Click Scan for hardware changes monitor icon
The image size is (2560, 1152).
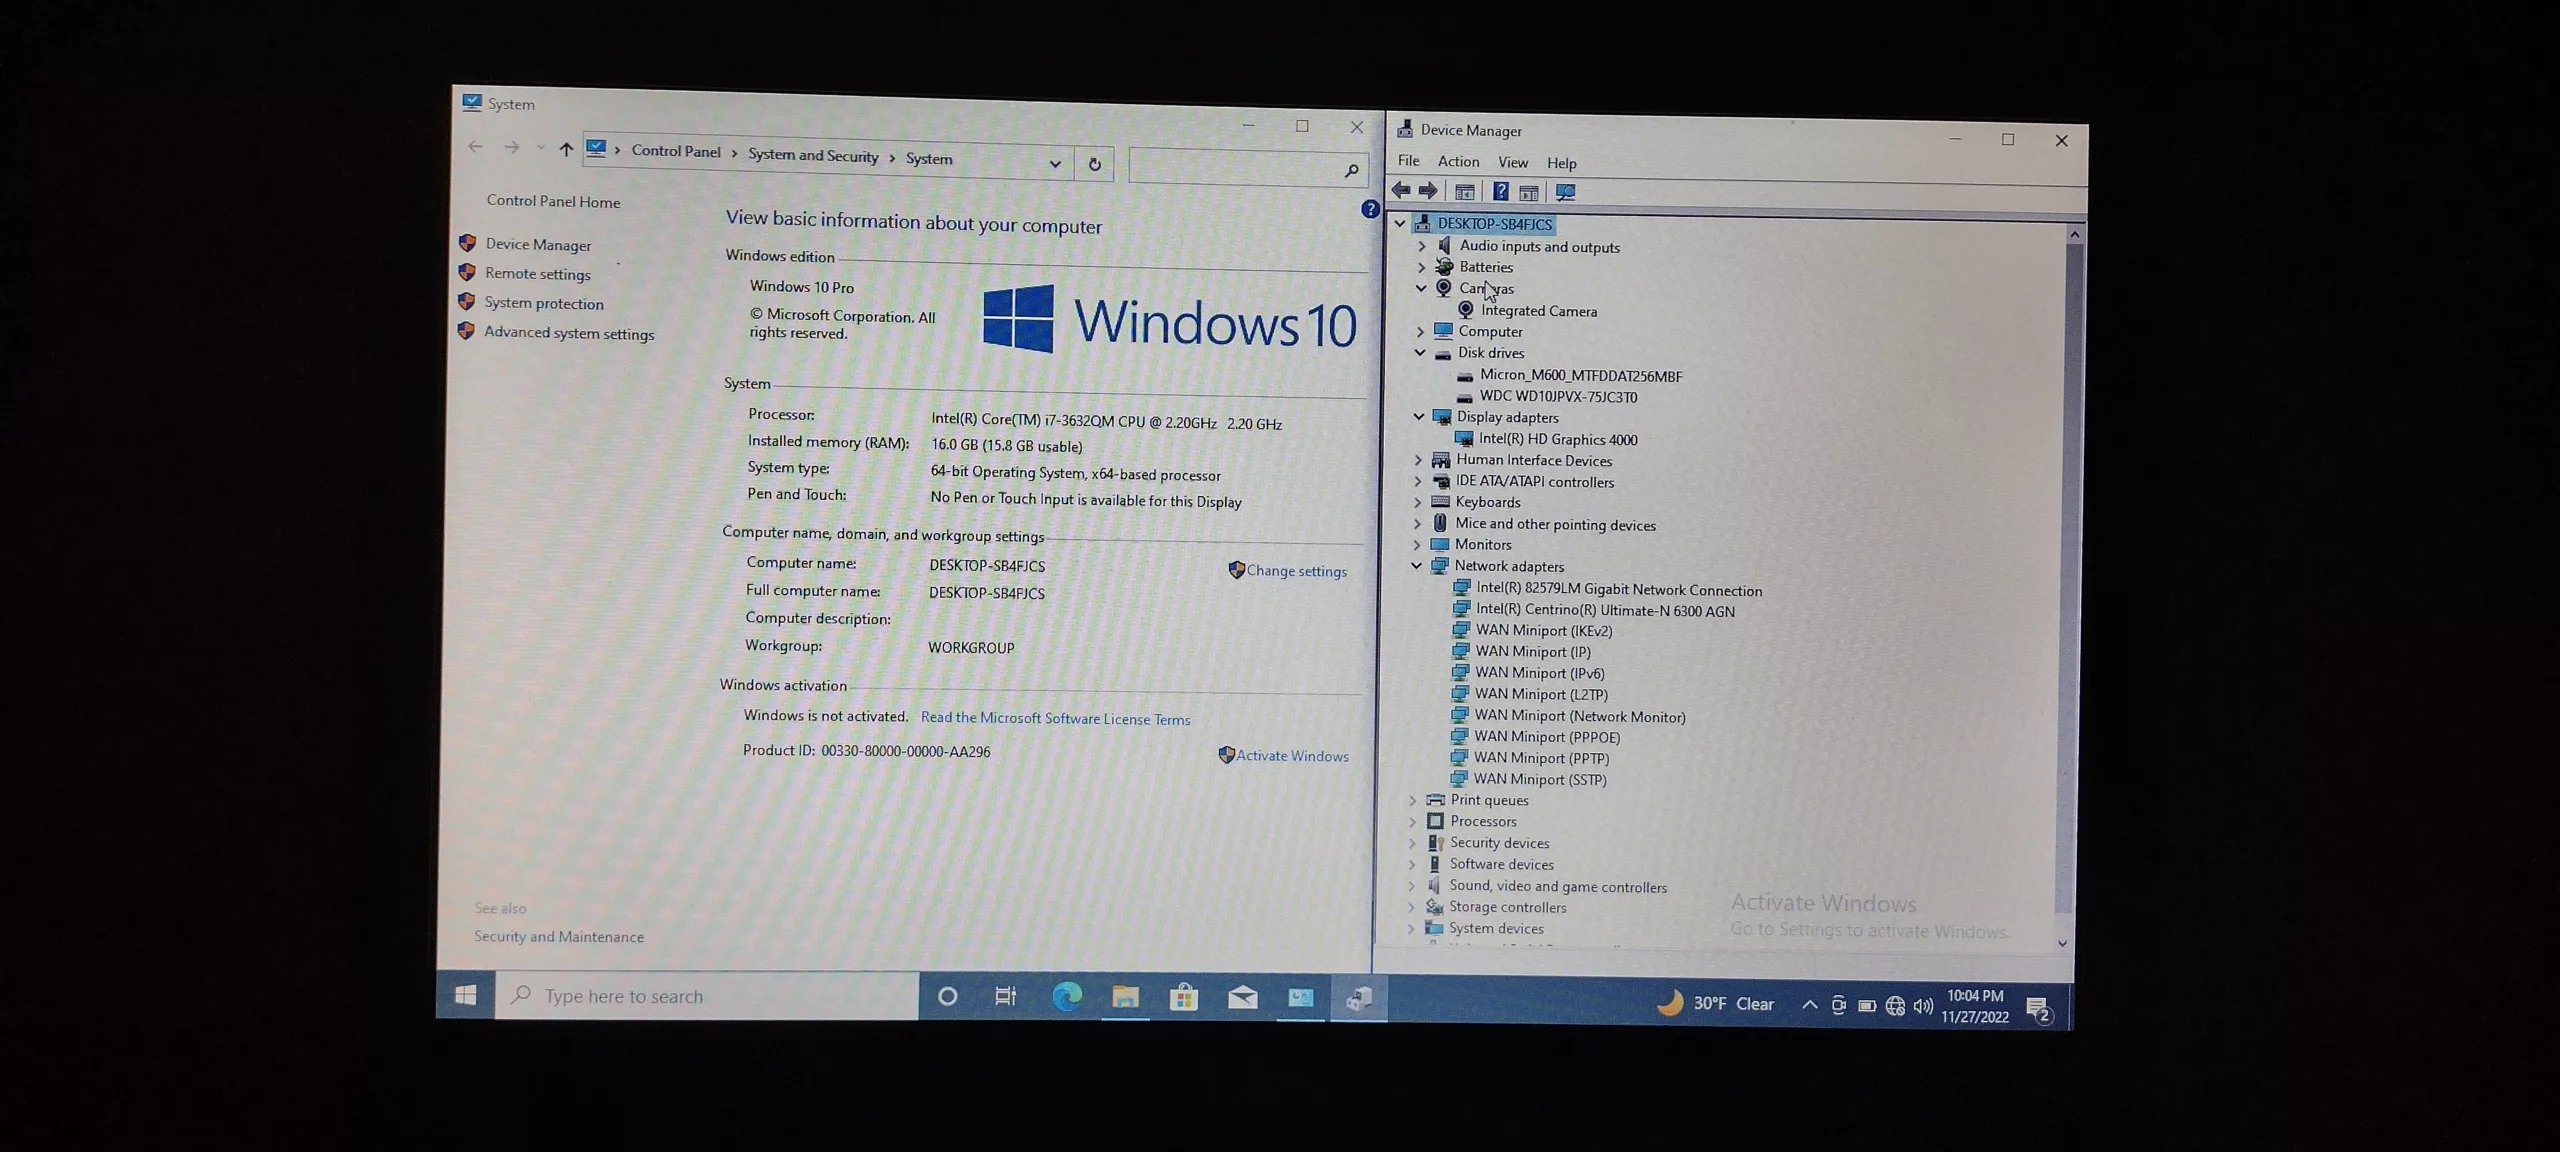1566,192
